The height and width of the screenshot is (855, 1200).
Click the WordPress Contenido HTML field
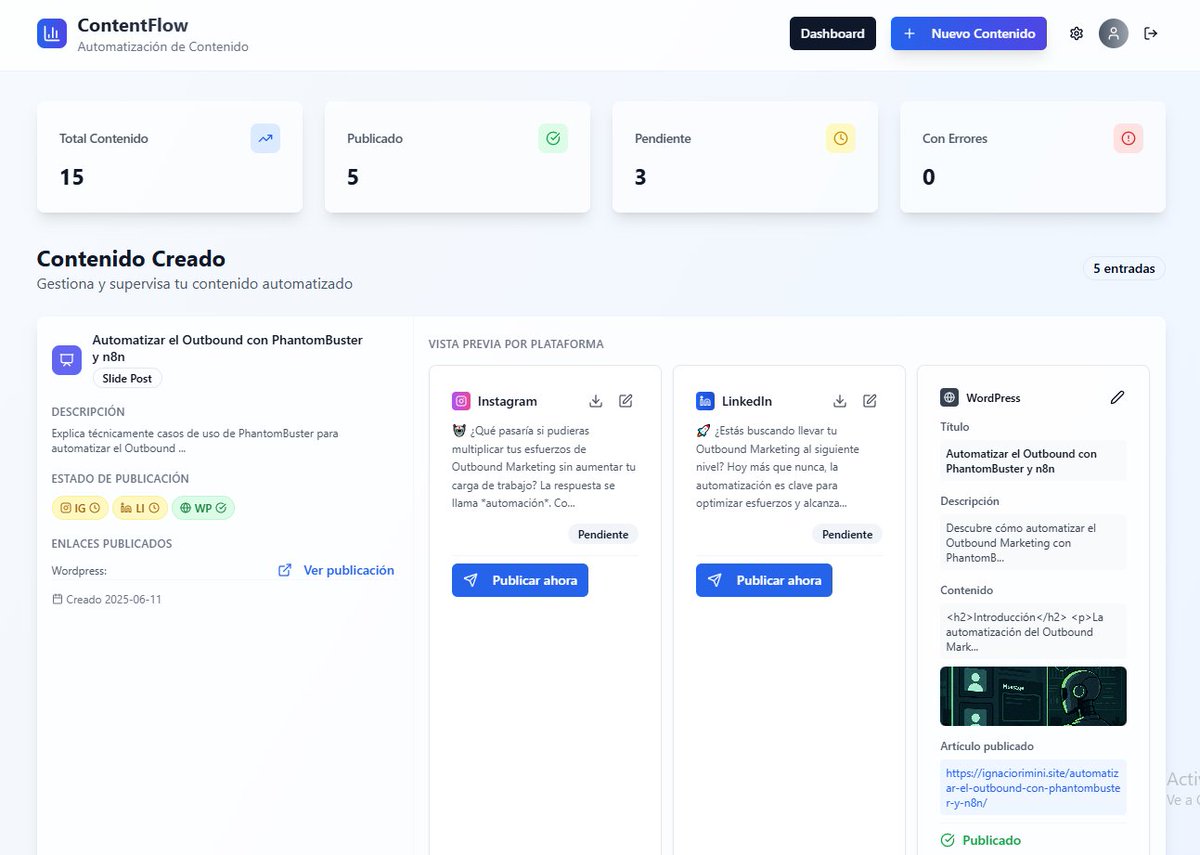point(1033,631)
